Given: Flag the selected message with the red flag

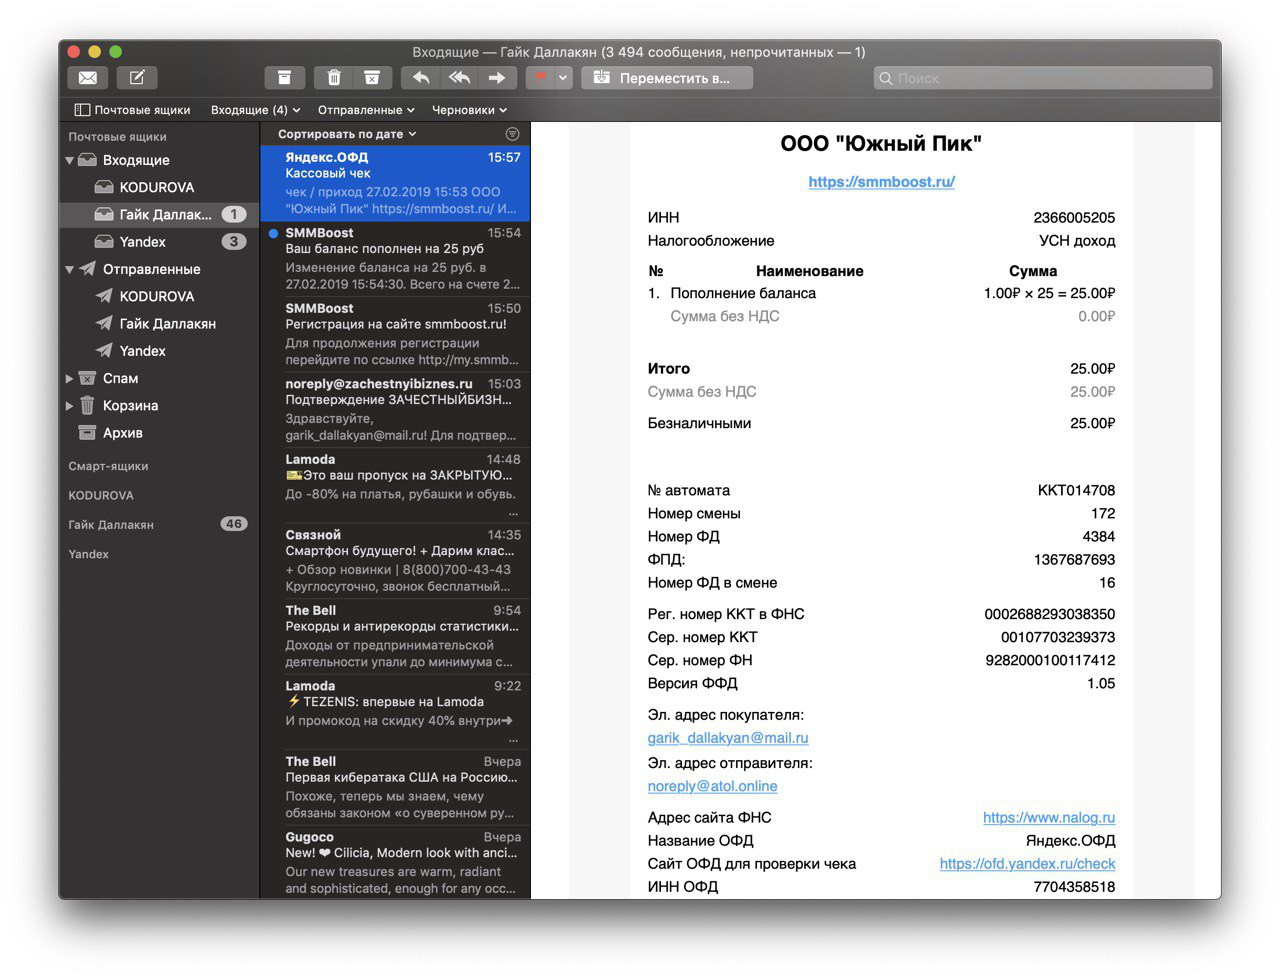Looking at the screenshot, I should tap(540, 78).
